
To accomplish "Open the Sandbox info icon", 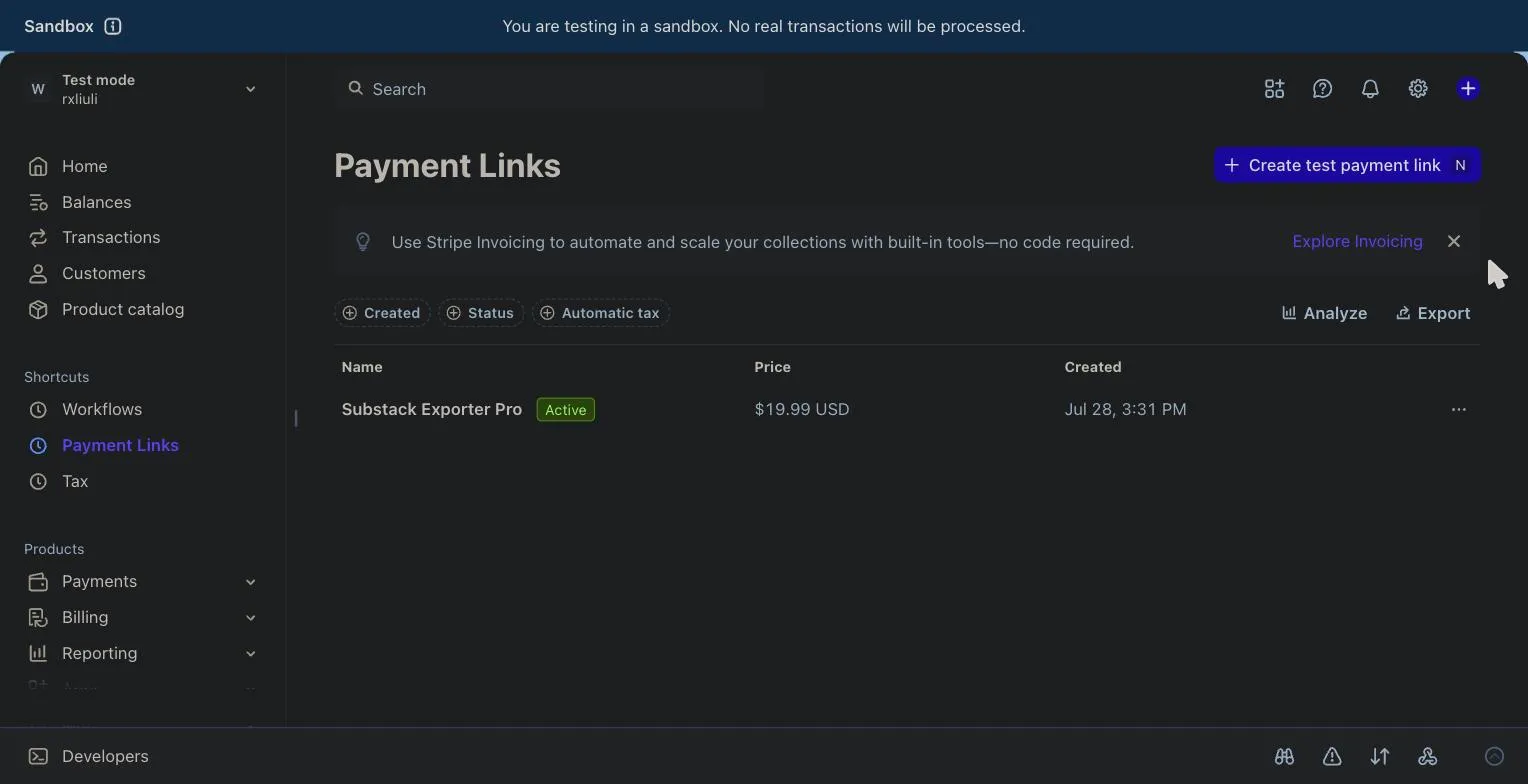I will (113, 26).
